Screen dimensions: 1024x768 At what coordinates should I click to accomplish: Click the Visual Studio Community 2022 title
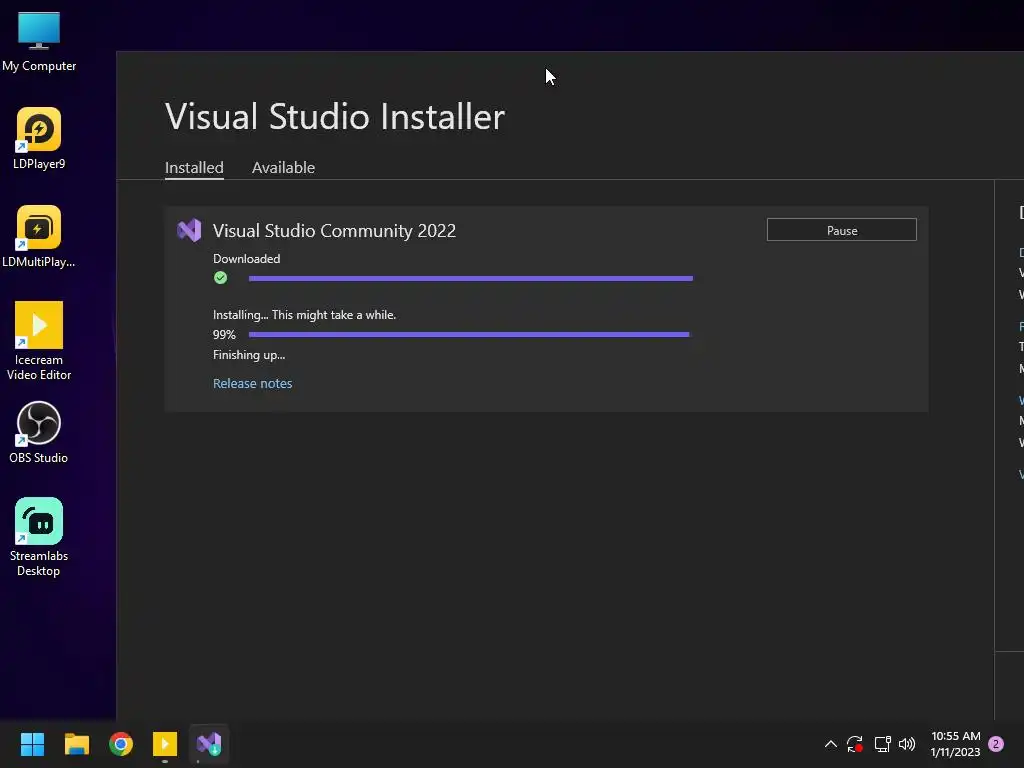334,231
